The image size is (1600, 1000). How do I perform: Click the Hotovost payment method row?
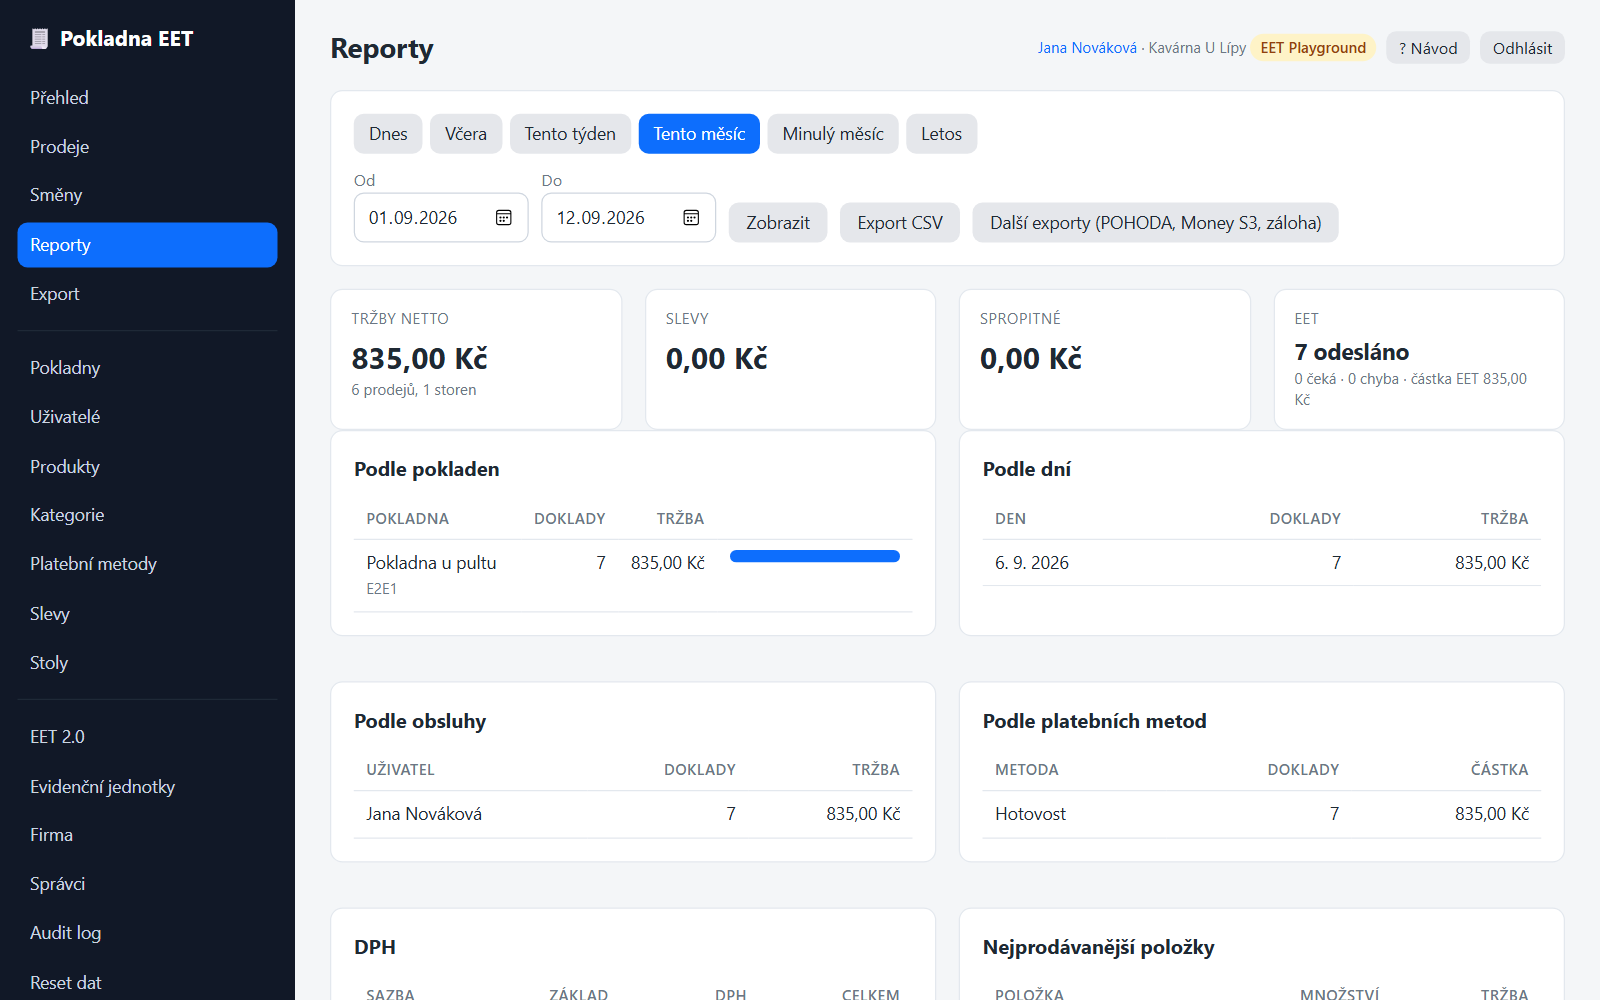pyautogui.click(x=1262, y=814)
